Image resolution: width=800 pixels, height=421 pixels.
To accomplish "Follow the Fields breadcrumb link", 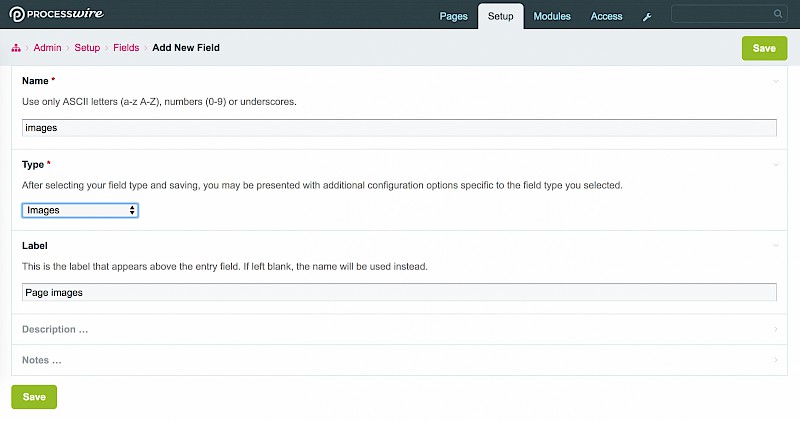I will tap(126, 48).
